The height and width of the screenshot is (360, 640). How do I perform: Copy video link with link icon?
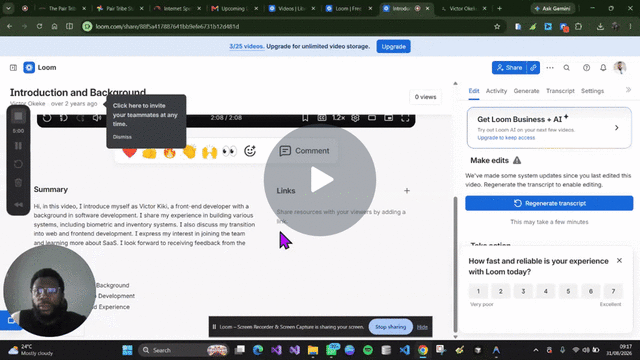point(533,68)
